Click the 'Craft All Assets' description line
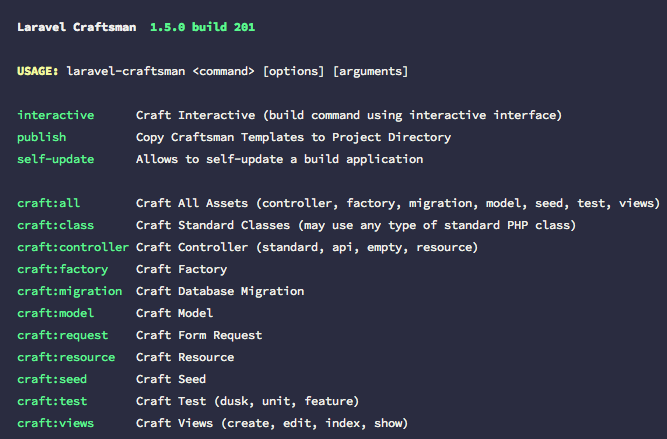Viewport: 667px width, 439px height. 398,203
